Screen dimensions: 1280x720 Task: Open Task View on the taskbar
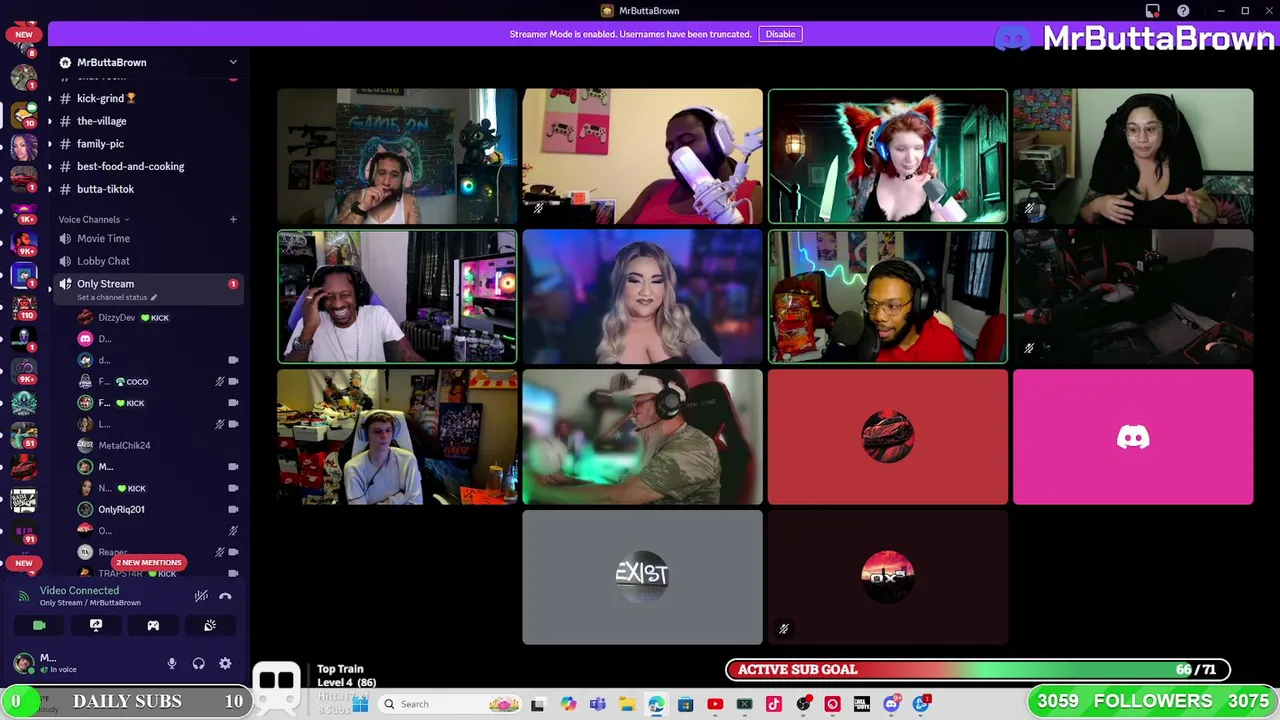point(537,704)
